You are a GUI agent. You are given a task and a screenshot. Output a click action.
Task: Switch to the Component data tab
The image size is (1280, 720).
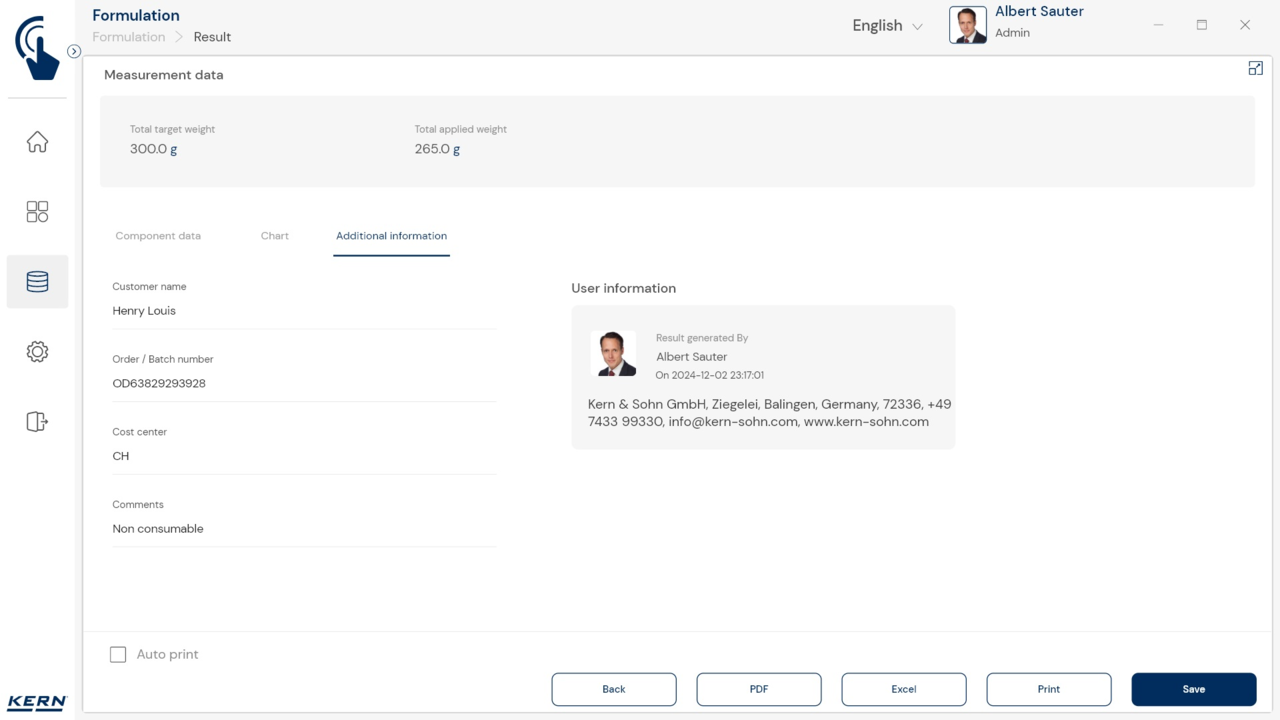[x=158, y=236]
